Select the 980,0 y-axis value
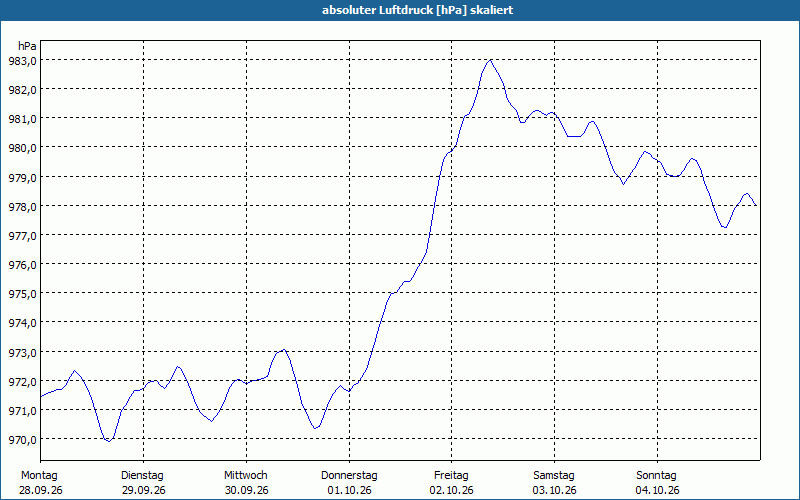This screenshot has width=800, height=500. (x=24, y=148)
